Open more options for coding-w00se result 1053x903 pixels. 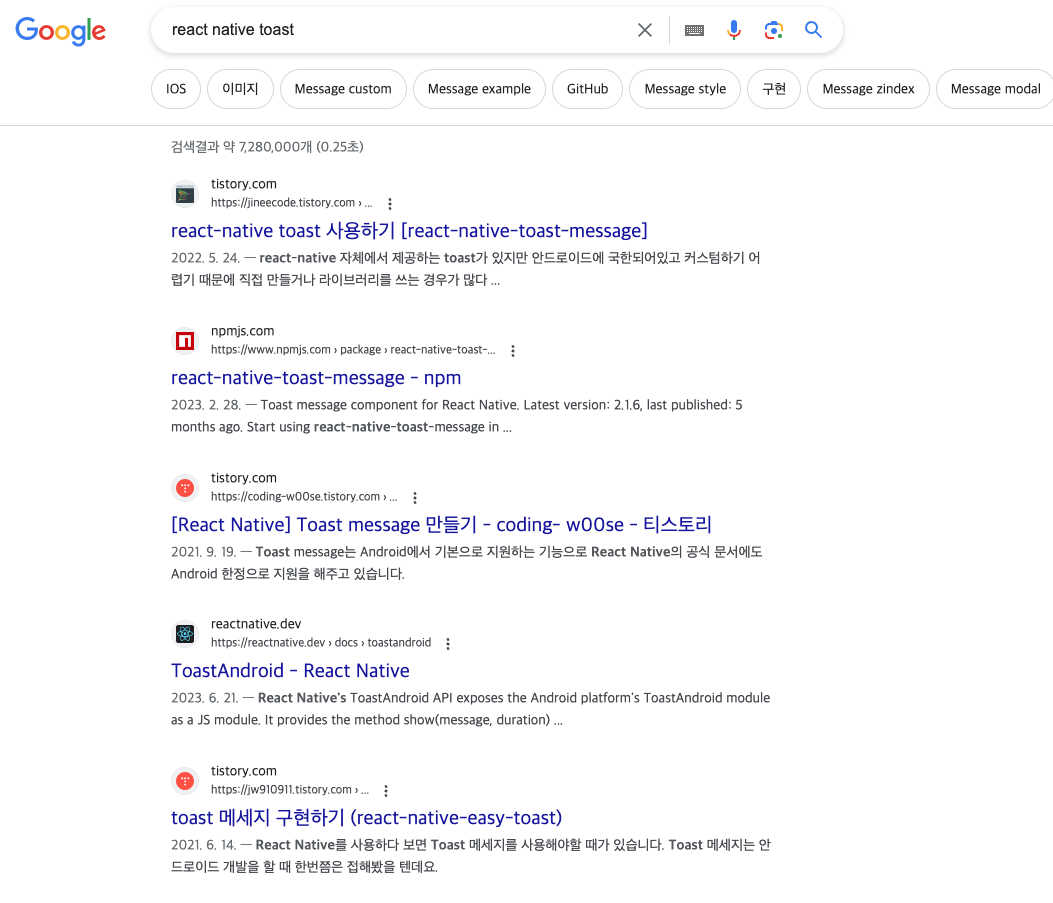[414, 497]
